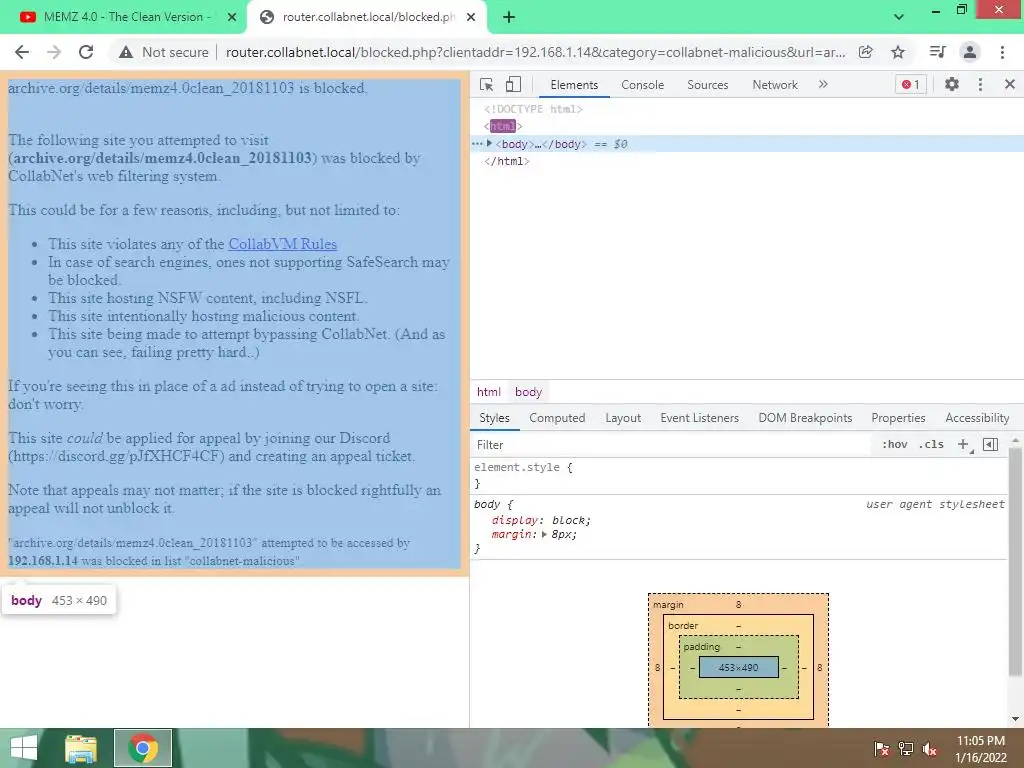Expand the margin shorthand triangle
Screen dimensions: 1024x768
[x=544, y=534]
